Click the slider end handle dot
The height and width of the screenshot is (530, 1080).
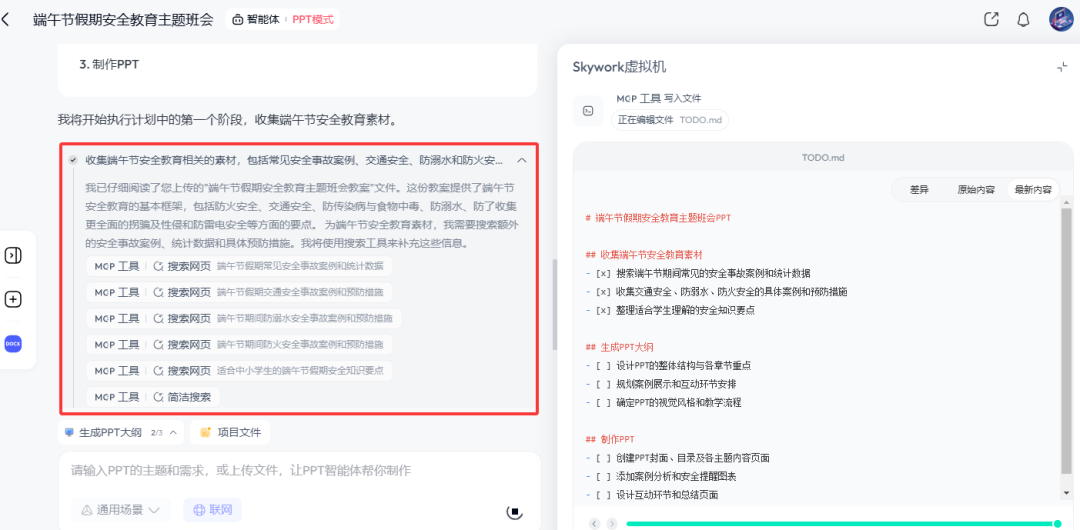(x=1058, y=524)
